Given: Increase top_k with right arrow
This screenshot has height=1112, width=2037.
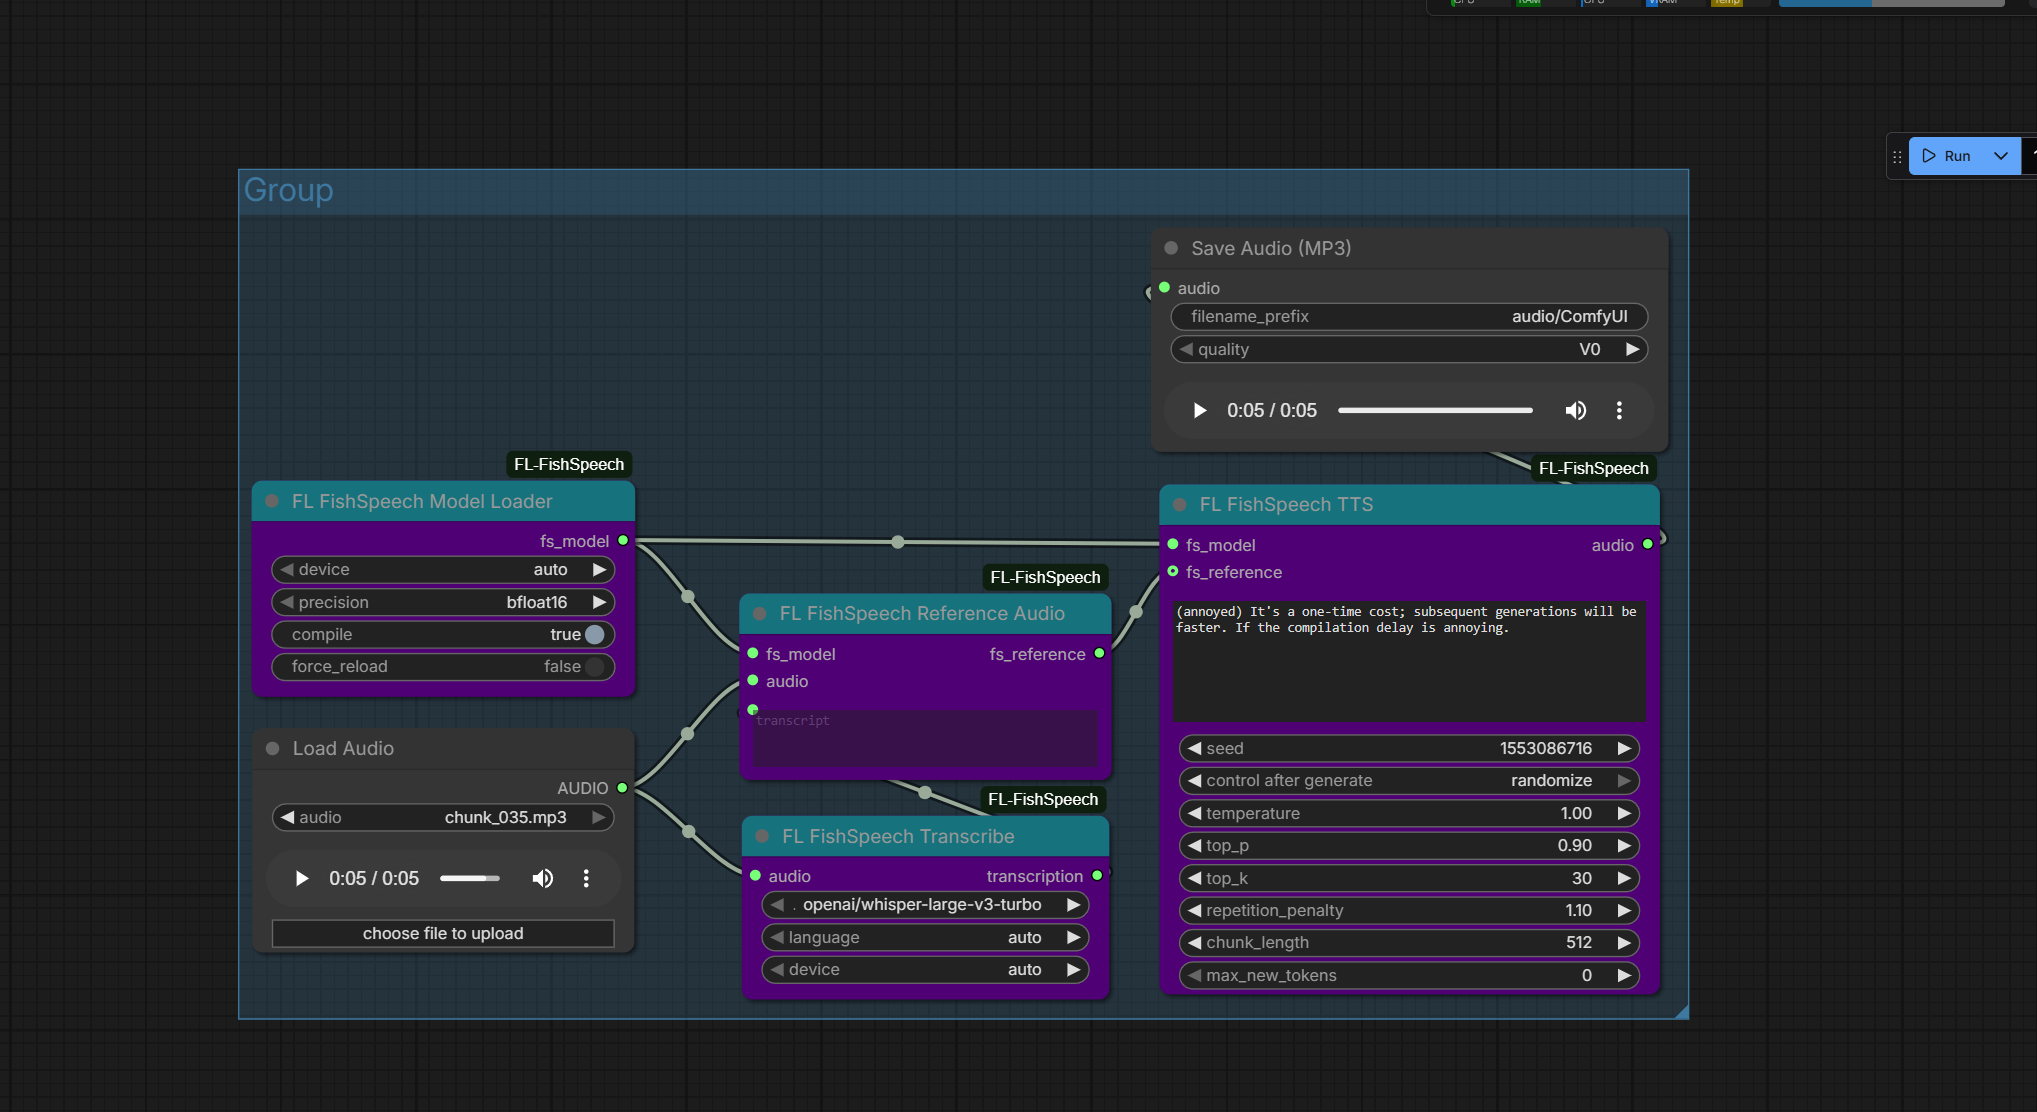Looking at the screenshot, I should click(x=1624, y=878).
